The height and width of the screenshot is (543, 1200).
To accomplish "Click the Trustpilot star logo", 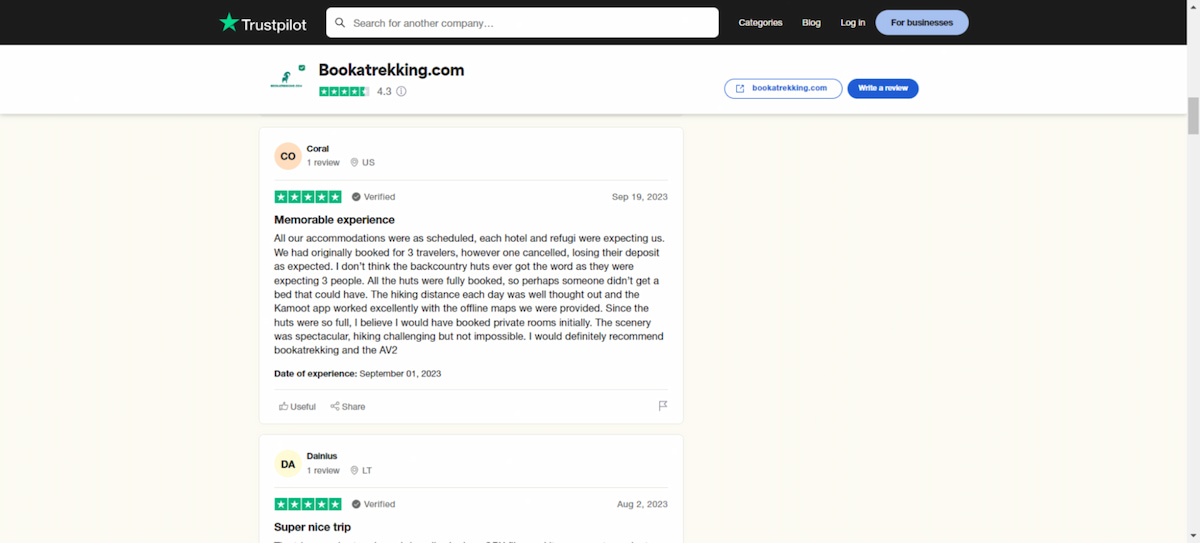I will tap(229, 22).
